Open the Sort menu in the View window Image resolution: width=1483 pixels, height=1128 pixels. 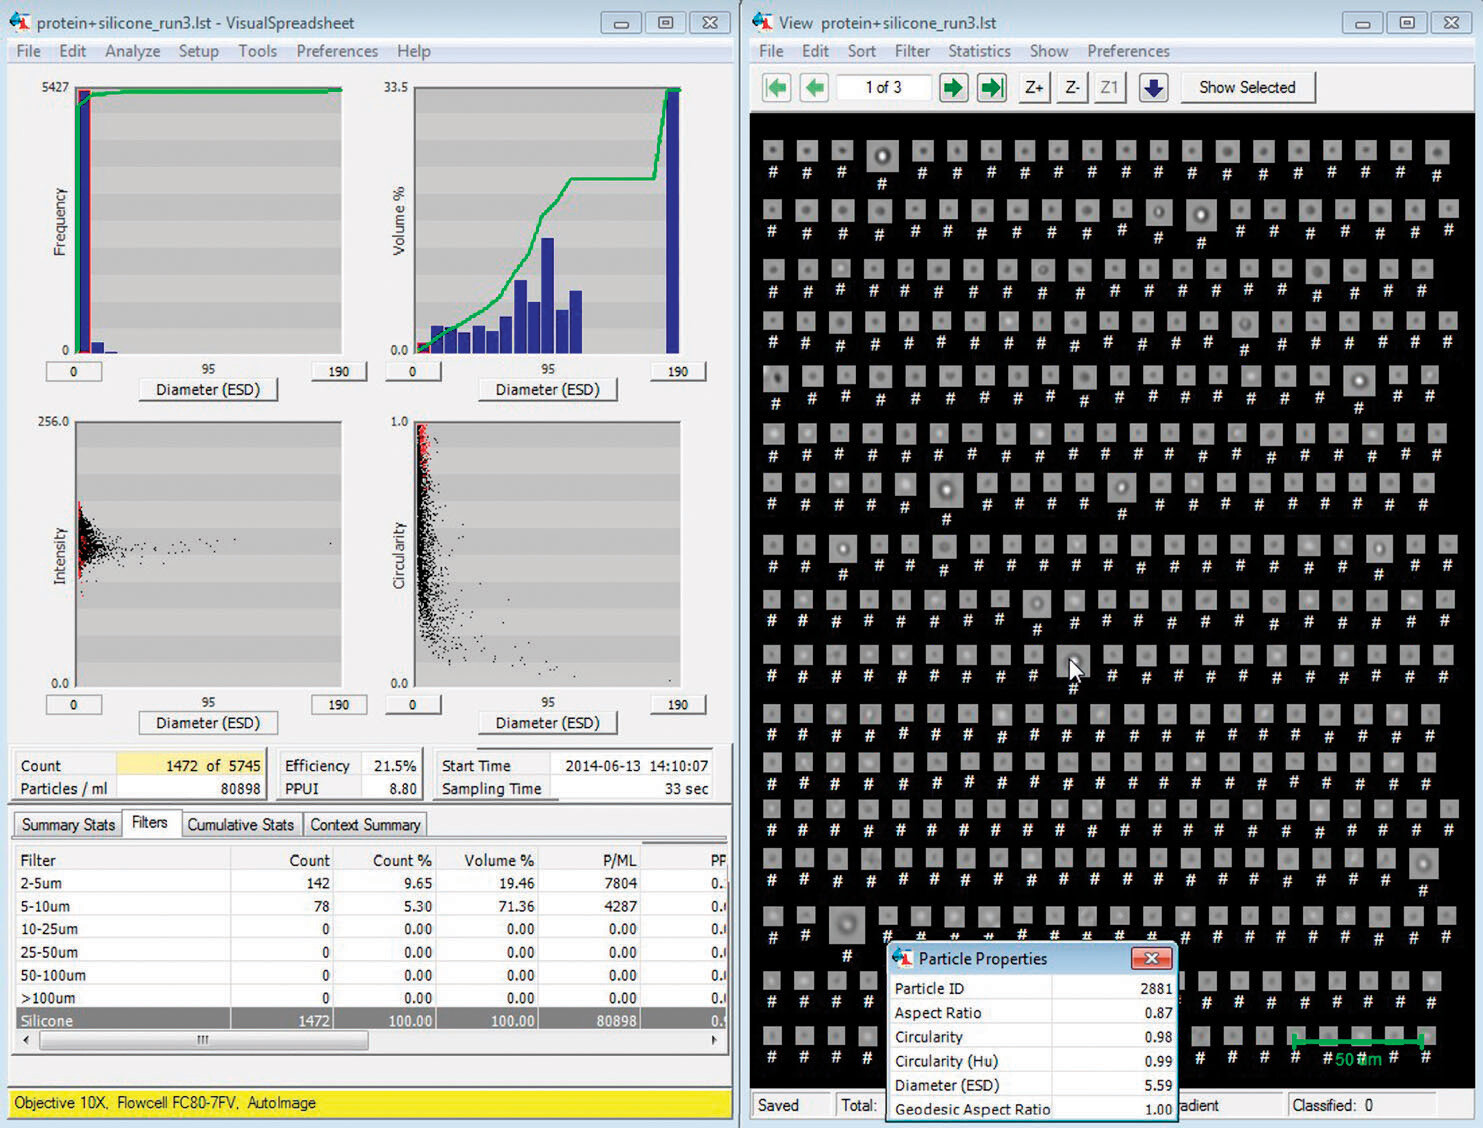click(860, 51)
